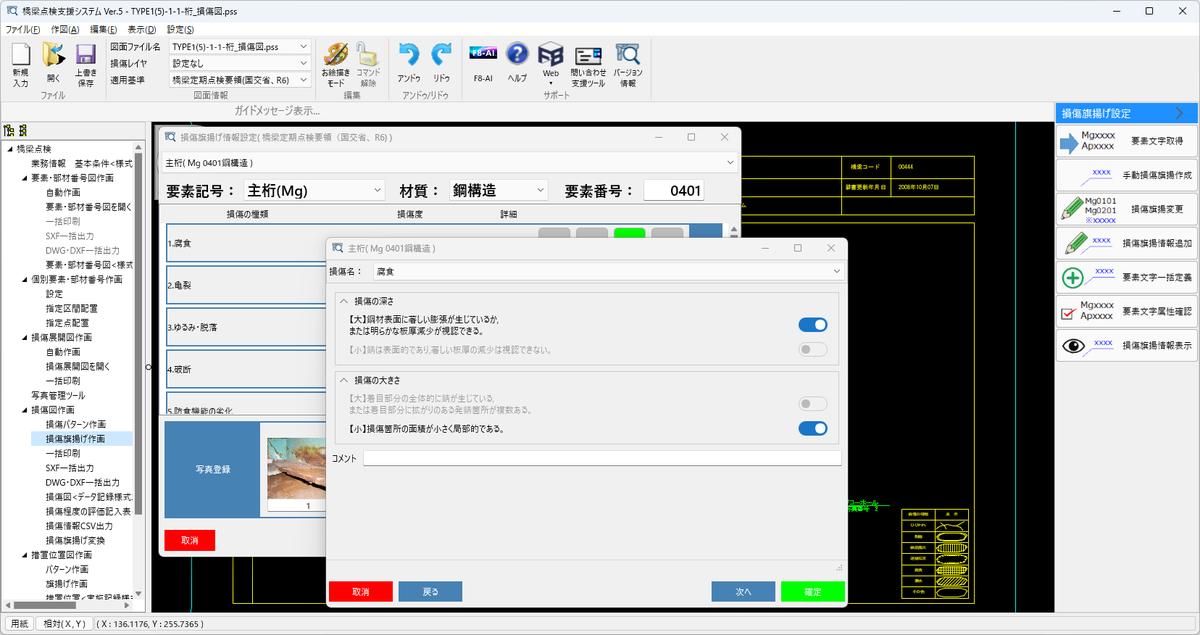Click 要素番号 0401 field
Viewport: 1200px width, 635px height.
pyautogui.click(x=673, y=190)
